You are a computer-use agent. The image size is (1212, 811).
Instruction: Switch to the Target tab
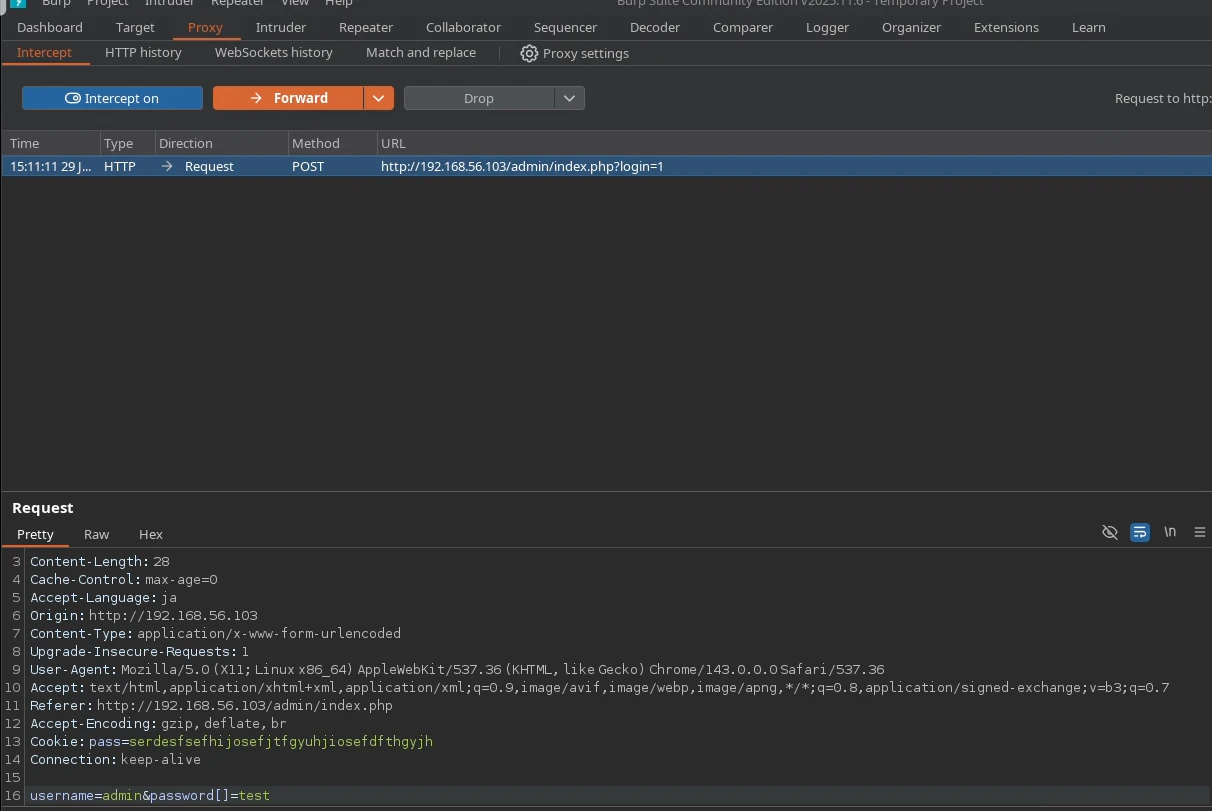coord(135,27)
